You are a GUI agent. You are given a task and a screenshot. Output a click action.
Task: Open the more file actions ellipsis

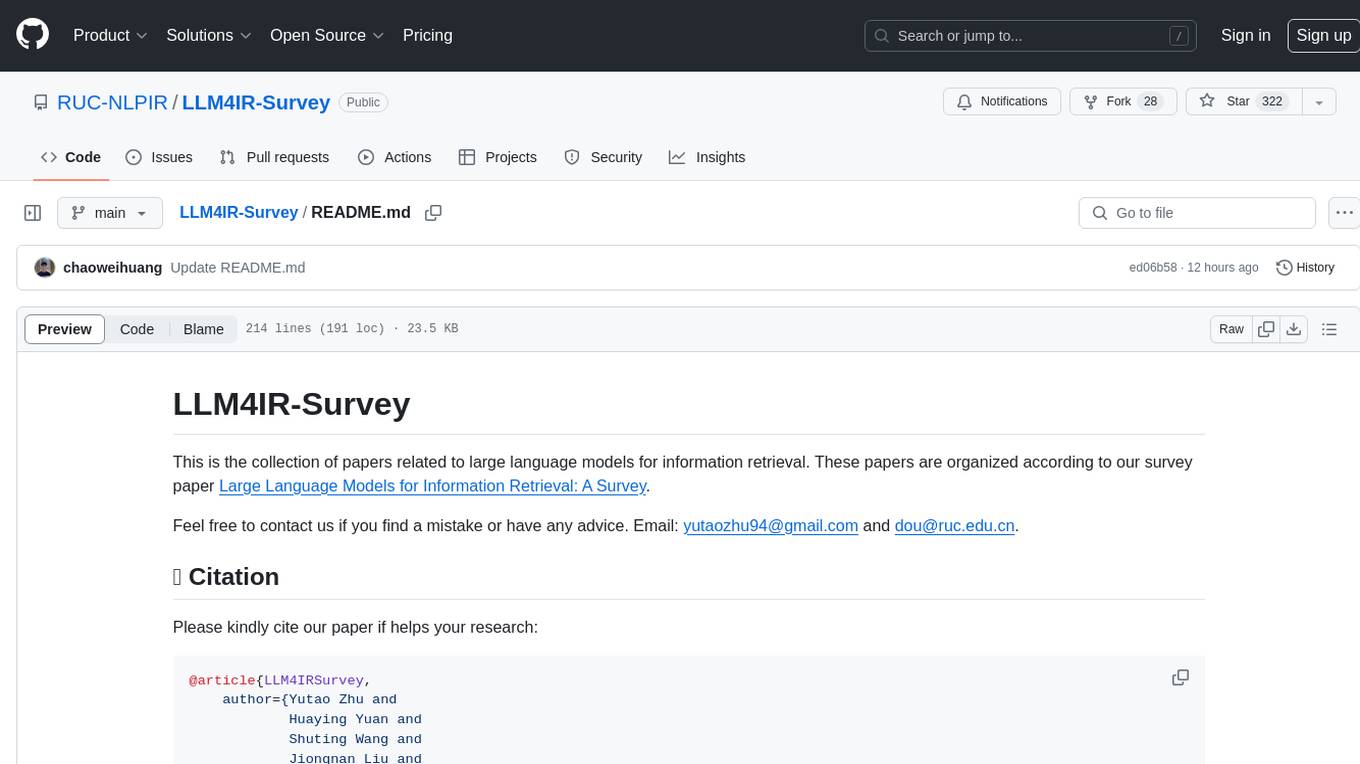point(1344,213)
